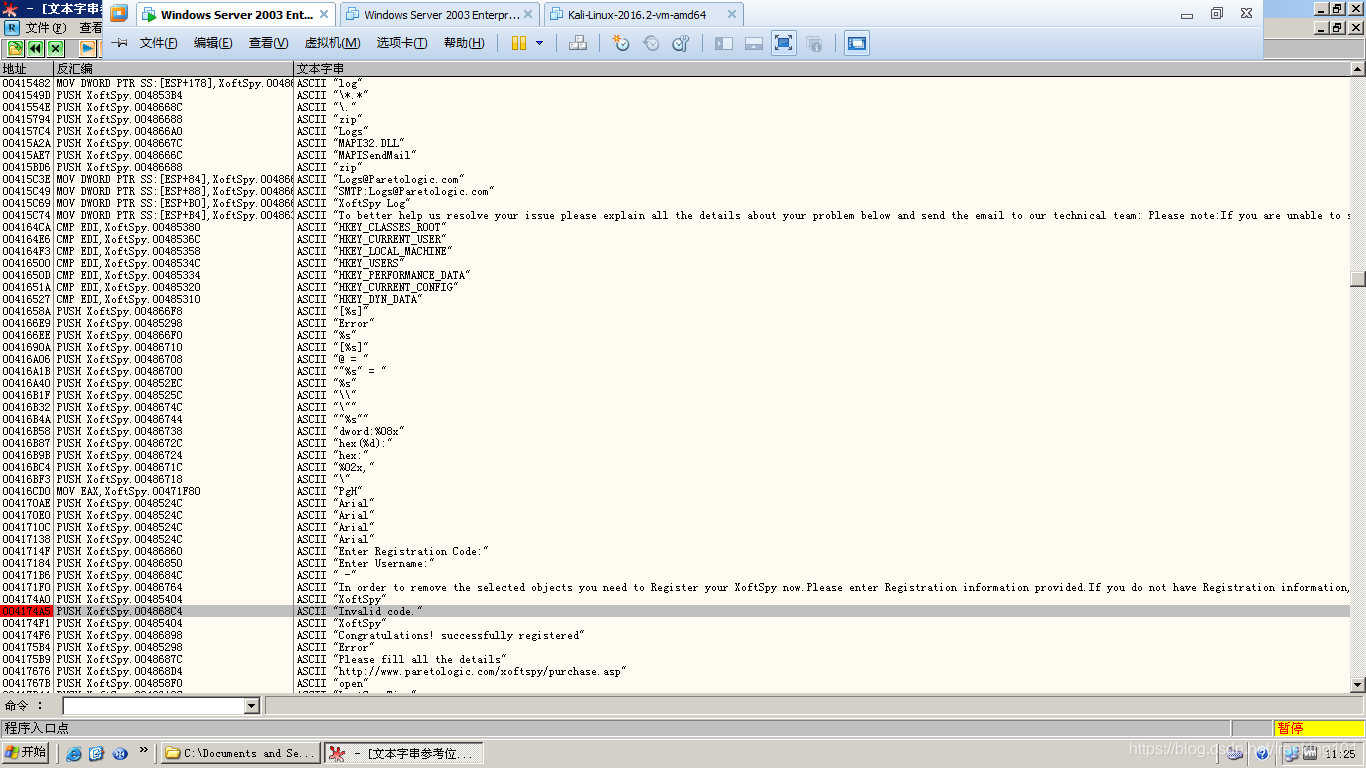The image size is (1366, 768).
Task: Close the Kali-Linux-2016.2-vm-amd64 tab
Action: 732,15
